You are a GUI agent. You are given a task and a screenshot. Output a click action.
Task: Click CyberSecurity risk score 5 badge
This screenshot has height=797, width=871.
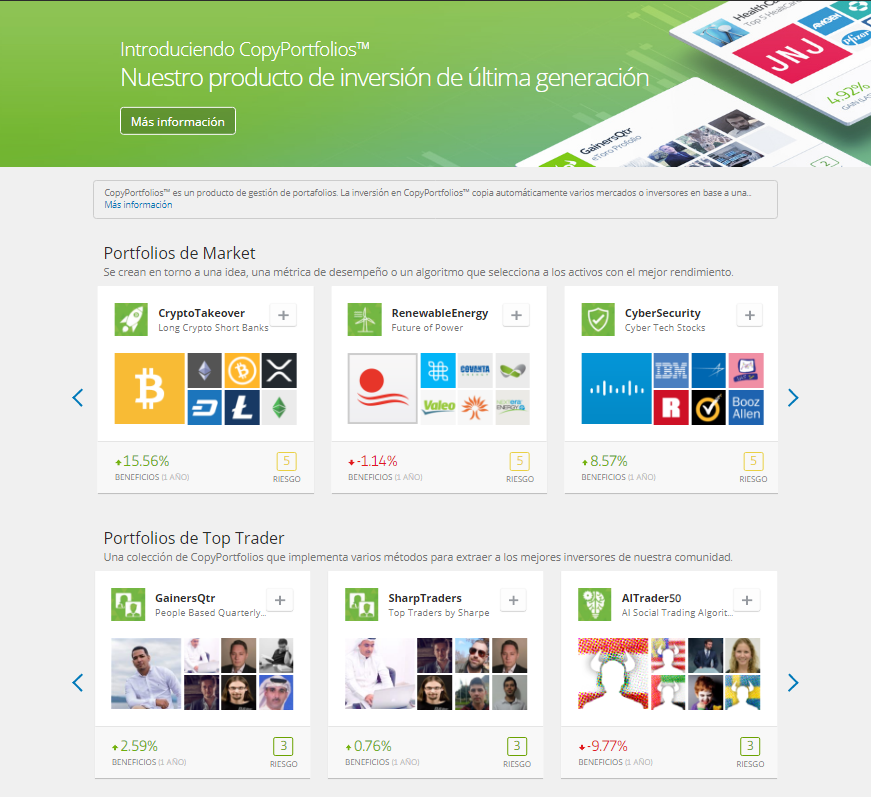point(753,461)
